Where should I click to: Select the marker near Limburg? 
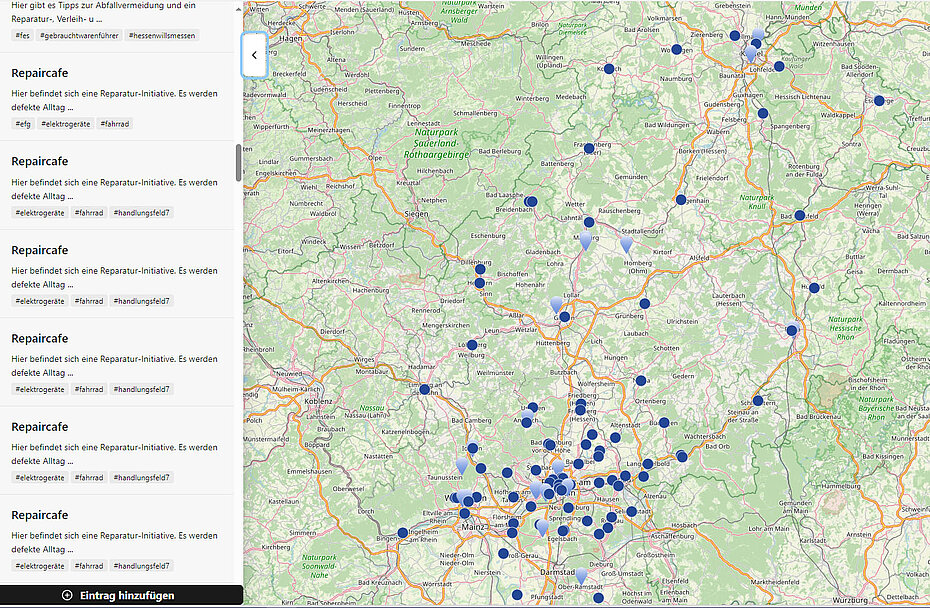pos(424,389)
